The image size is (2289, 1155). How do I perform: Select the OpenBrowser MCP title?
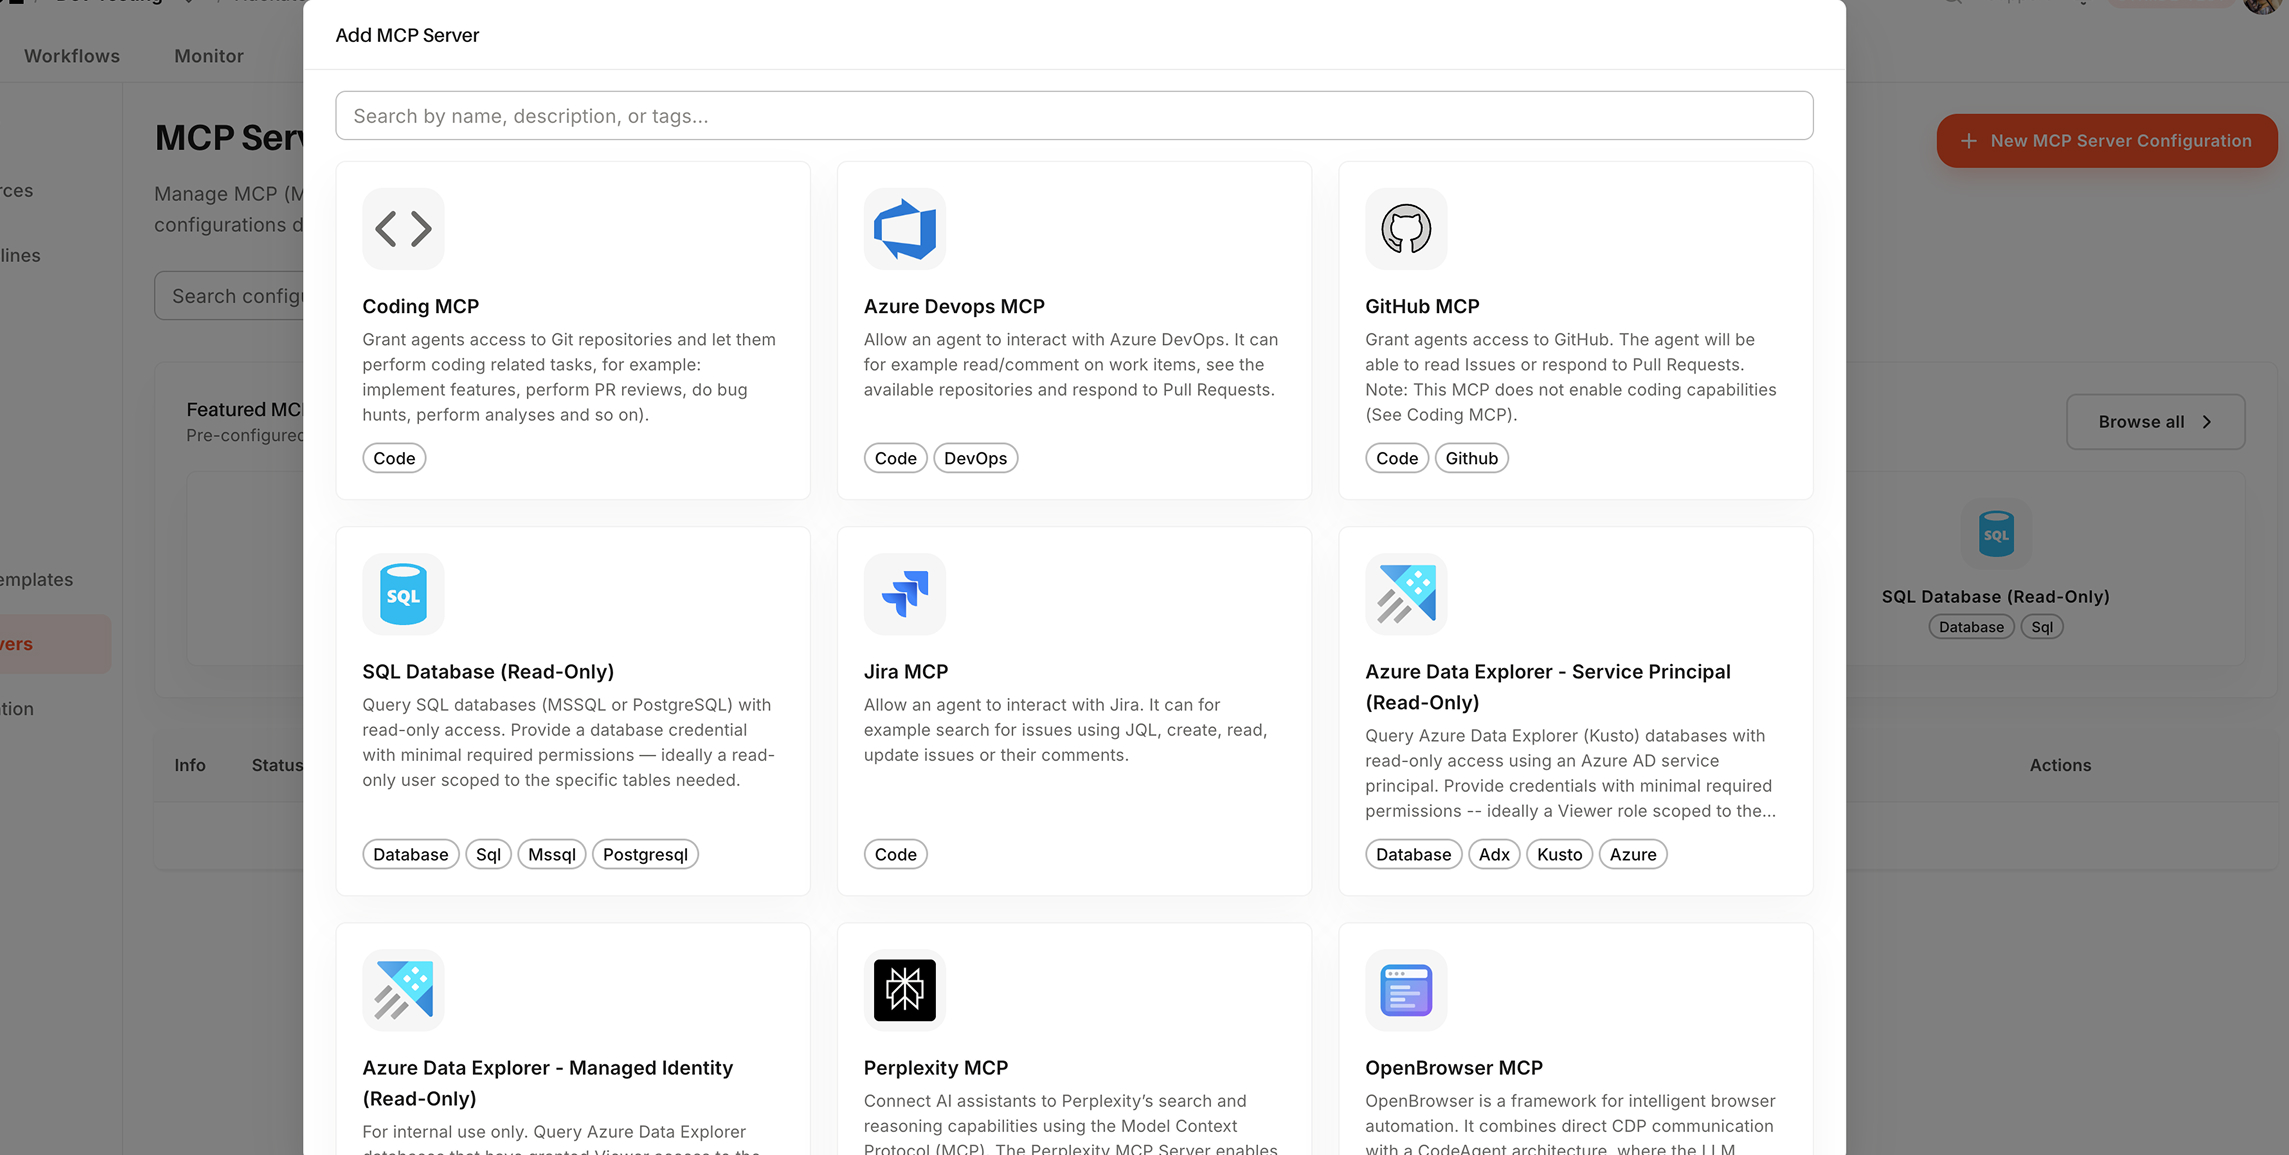click(x=1454, y=1067)
